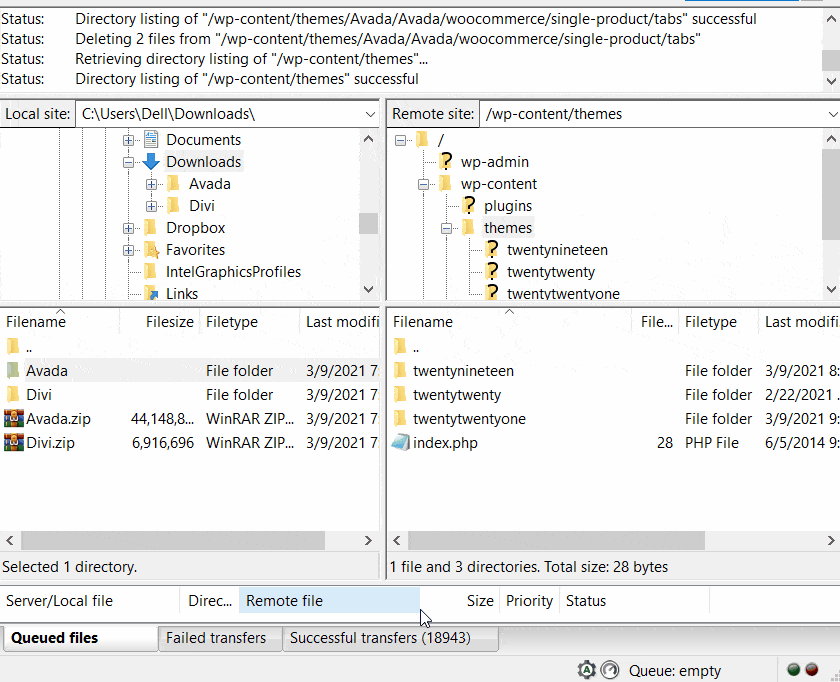This screenshot has height=682, width=840.
Task: Click the blue Downloads arrow icon in tree
Action: (x=151, y=162)
